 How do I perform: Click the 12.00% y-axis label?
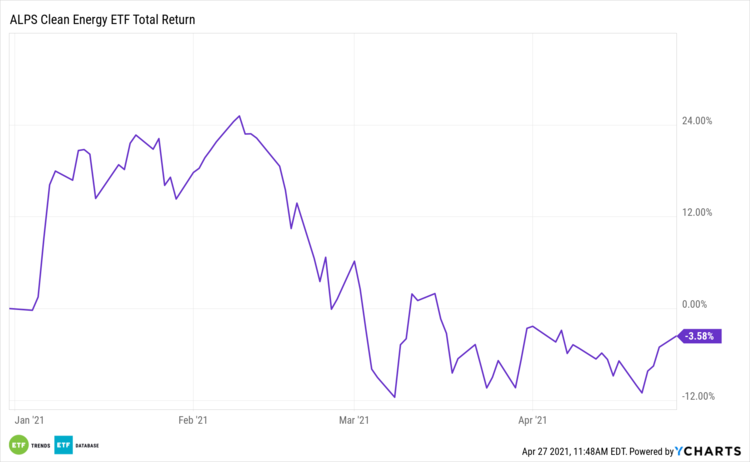(696, 213)
